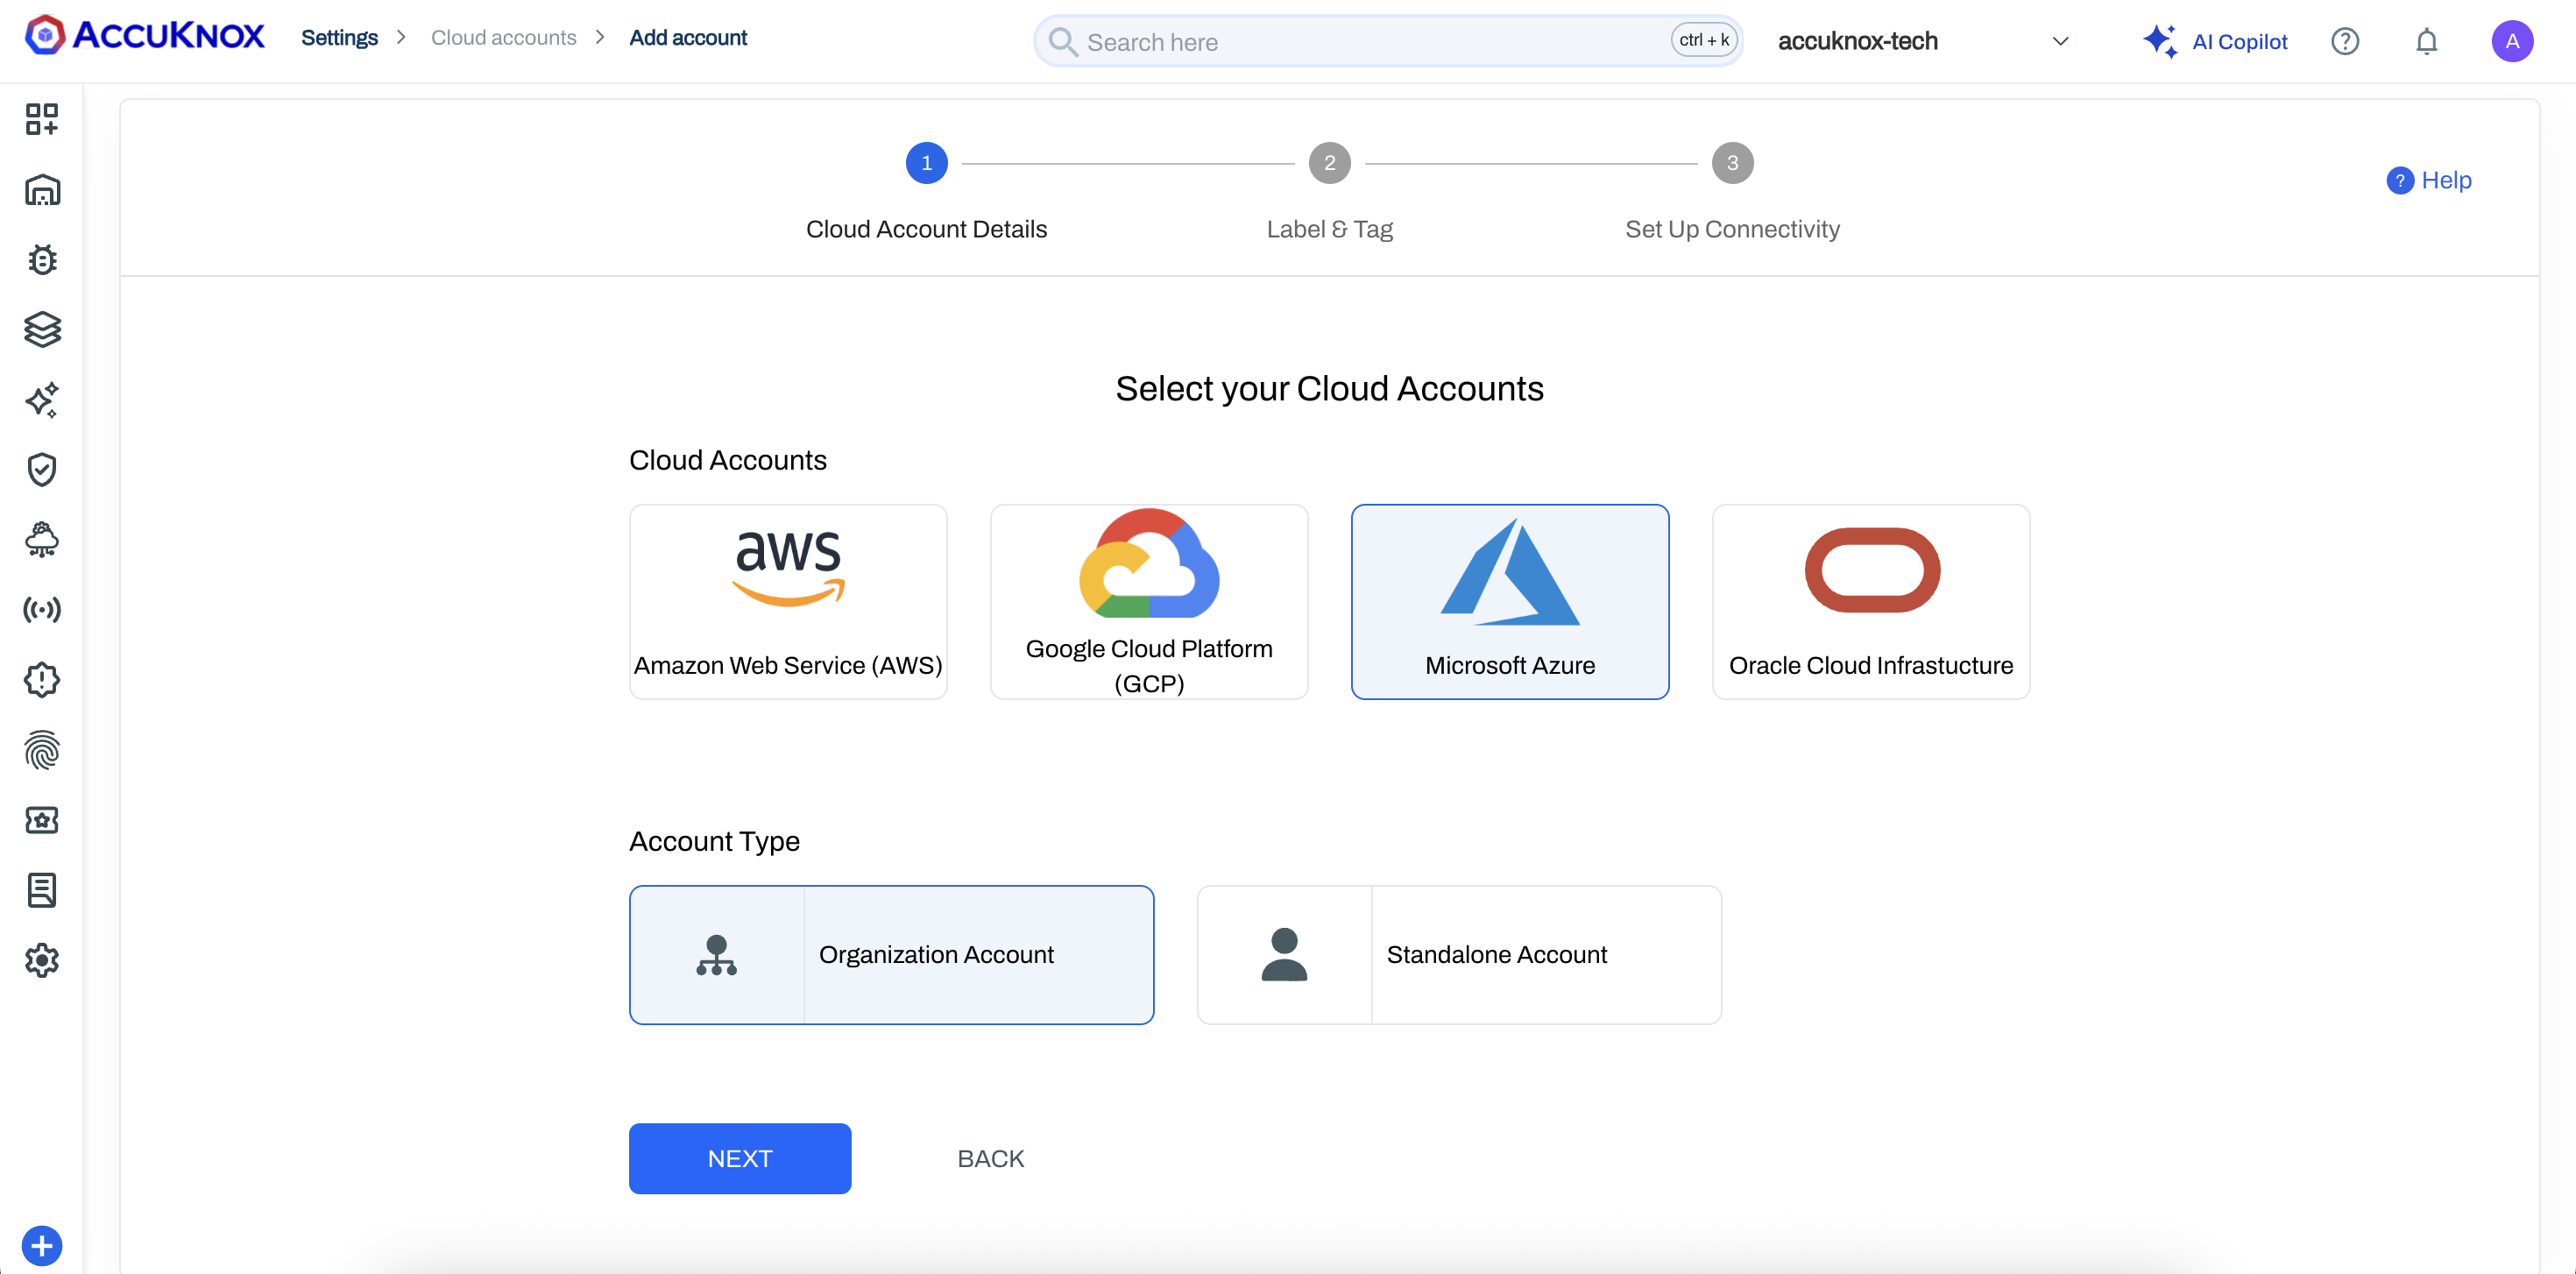2576x1274 pixels.
Task: Open the stacked layers sidebar icon
Action: 42,330
